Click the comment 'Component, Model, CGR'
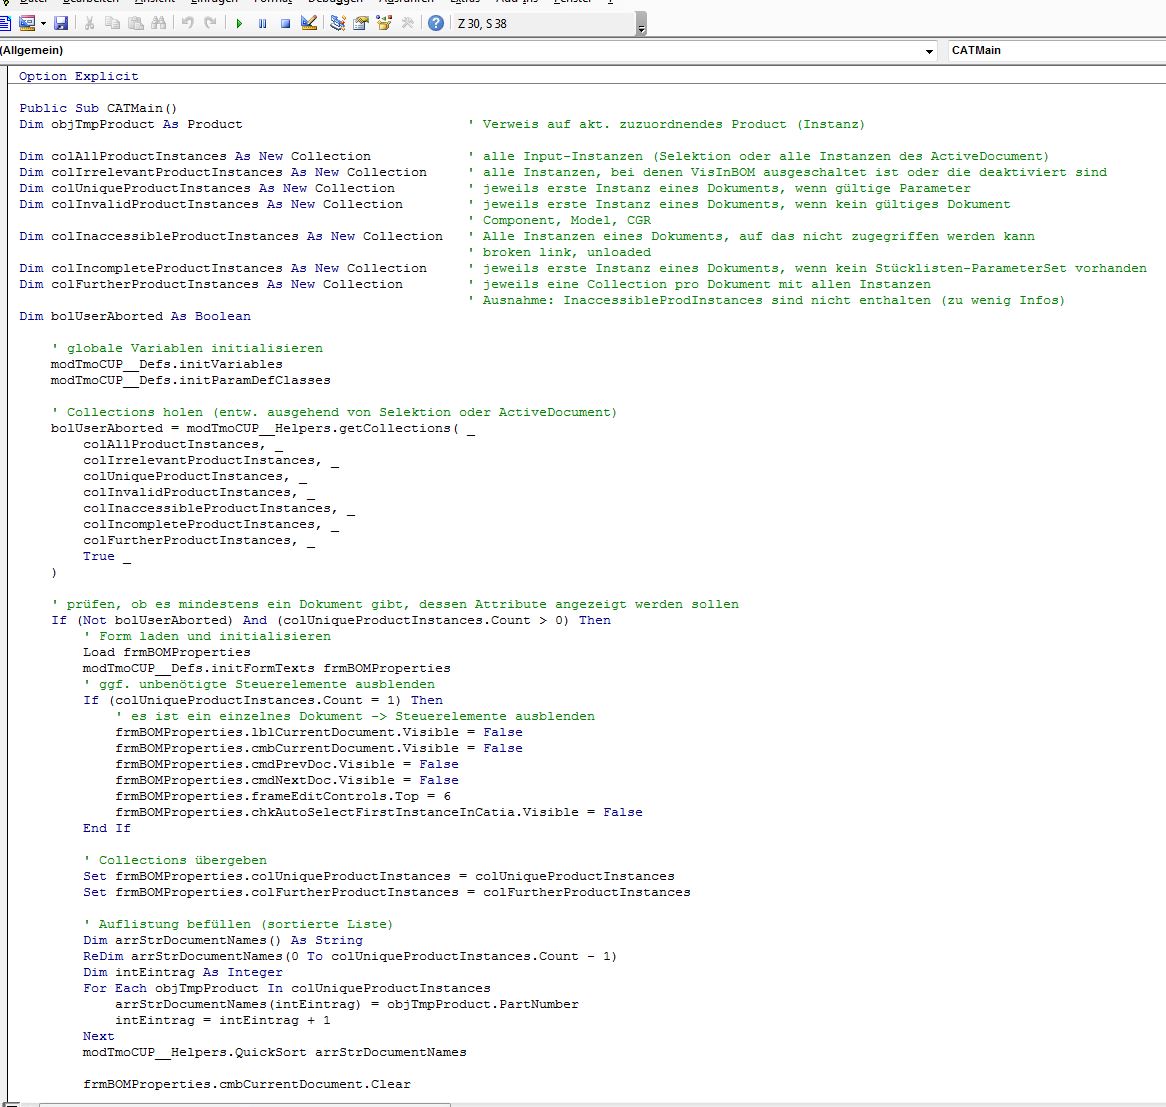The height and width of the screenshot is (1107, 1166). click(x=559, y=220)
